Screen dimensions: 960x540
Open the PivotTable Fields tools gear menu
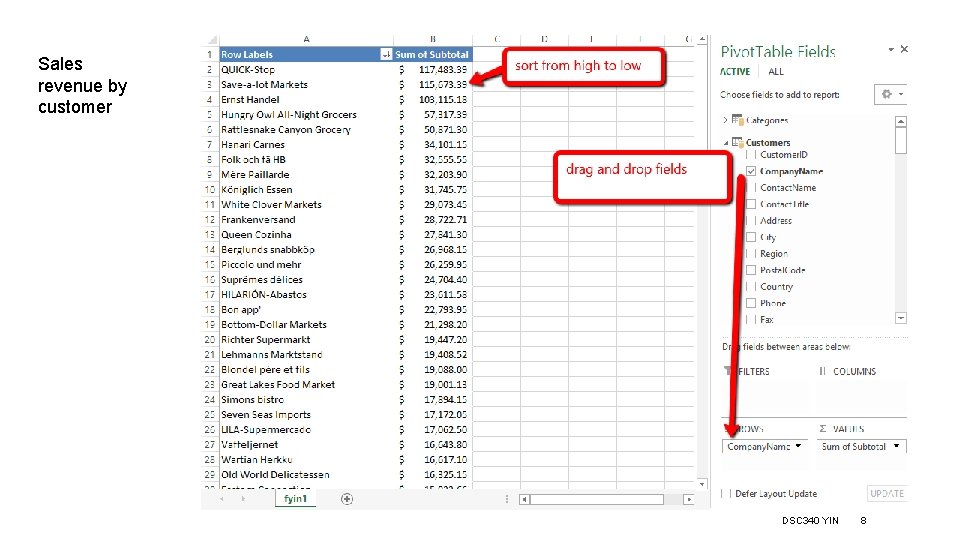[x=890, y=94]
